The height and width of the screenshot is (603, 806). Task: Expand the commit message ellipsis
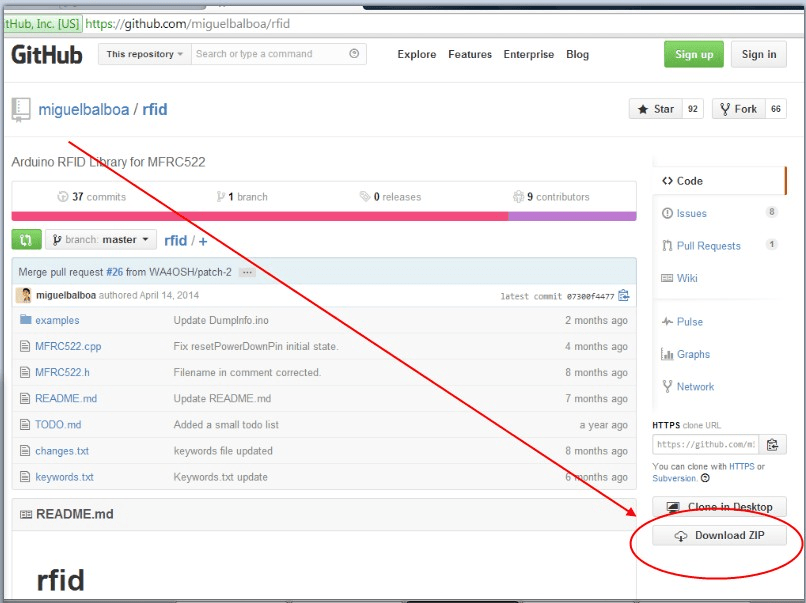click(247, 272)
